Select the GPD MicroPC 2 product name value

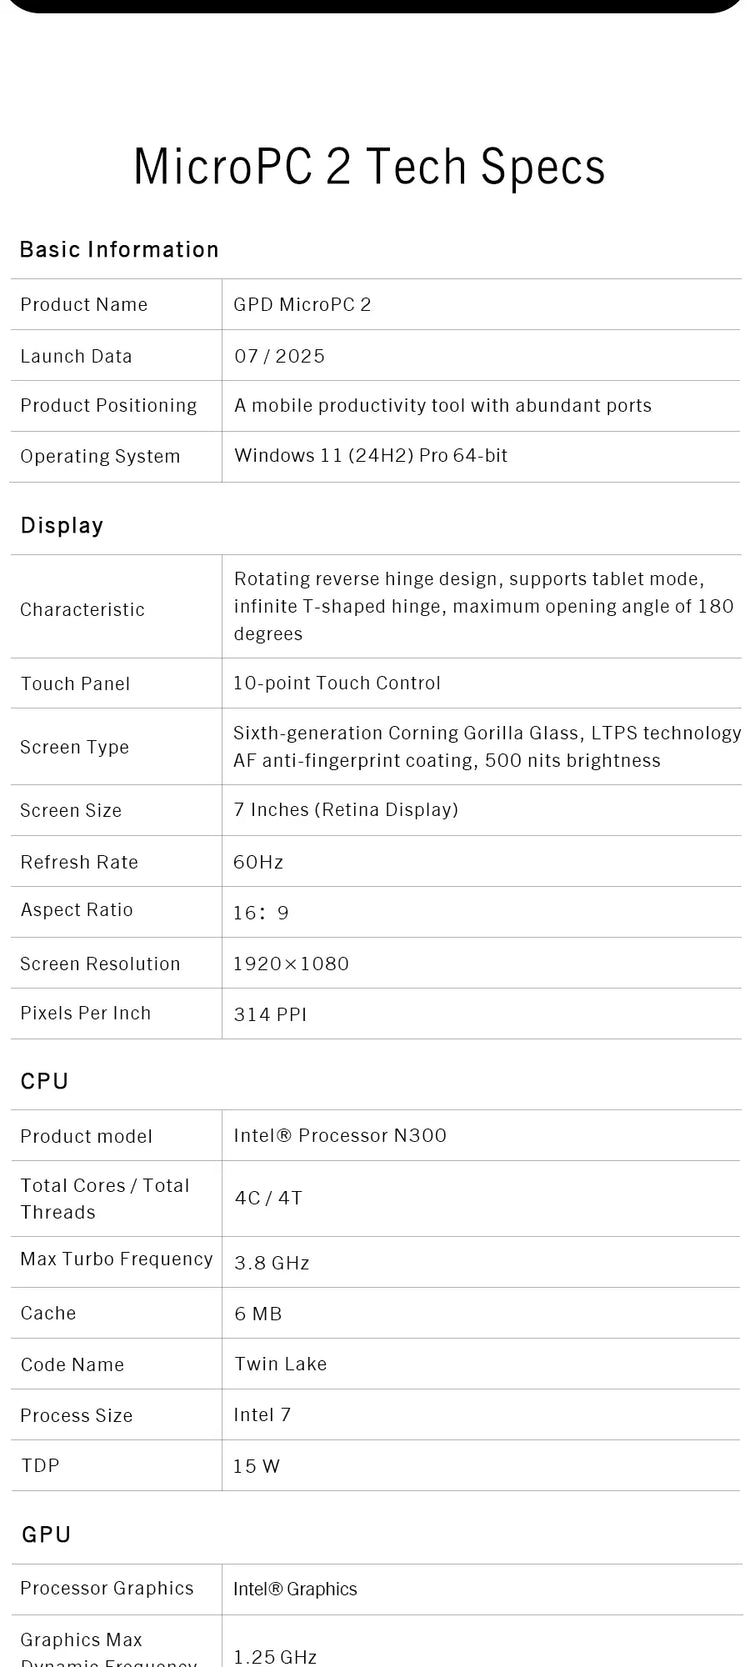302,305
